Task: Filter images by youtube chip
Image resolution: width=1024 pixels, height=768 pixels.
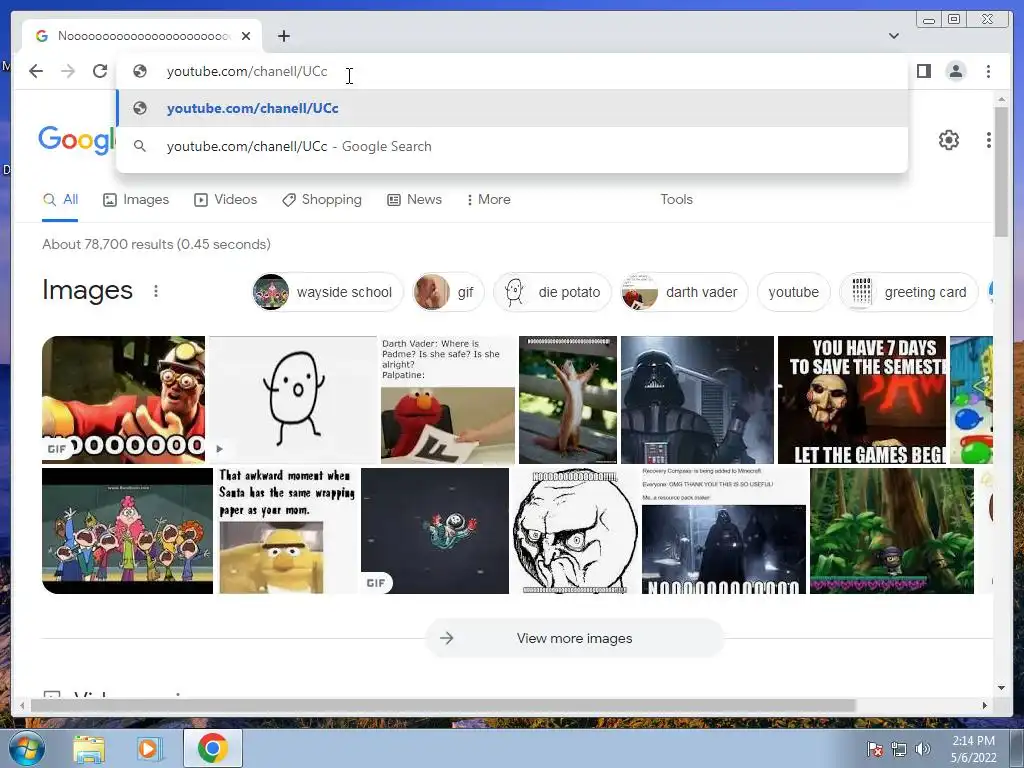Action: (793, 292)
